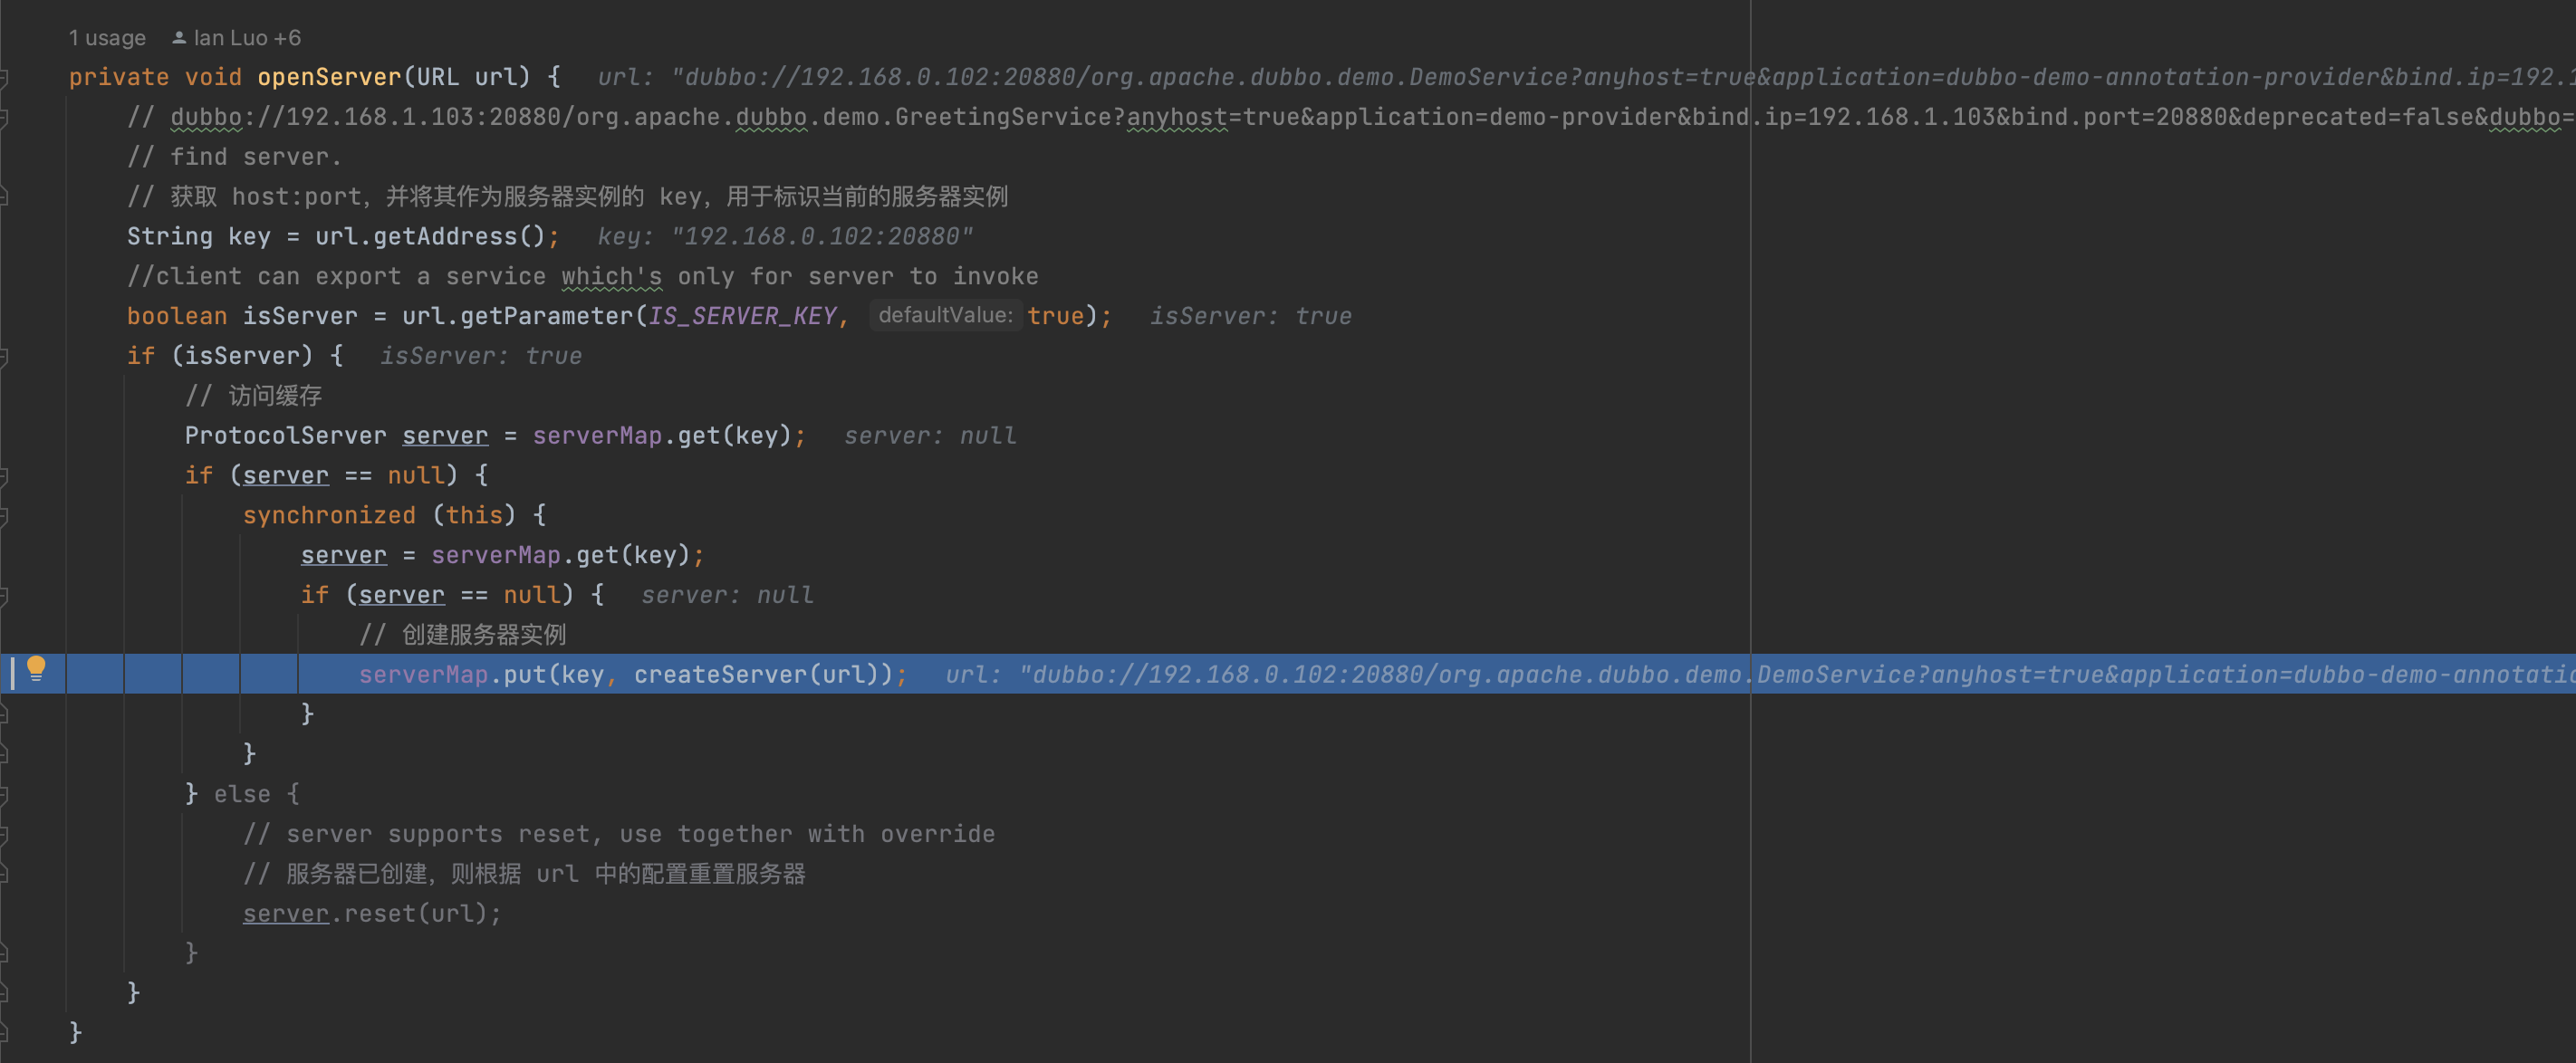Collapse the synchronized (this) block fold marker
Screen dimensions: 2576x1063
[x=4, y=516]
